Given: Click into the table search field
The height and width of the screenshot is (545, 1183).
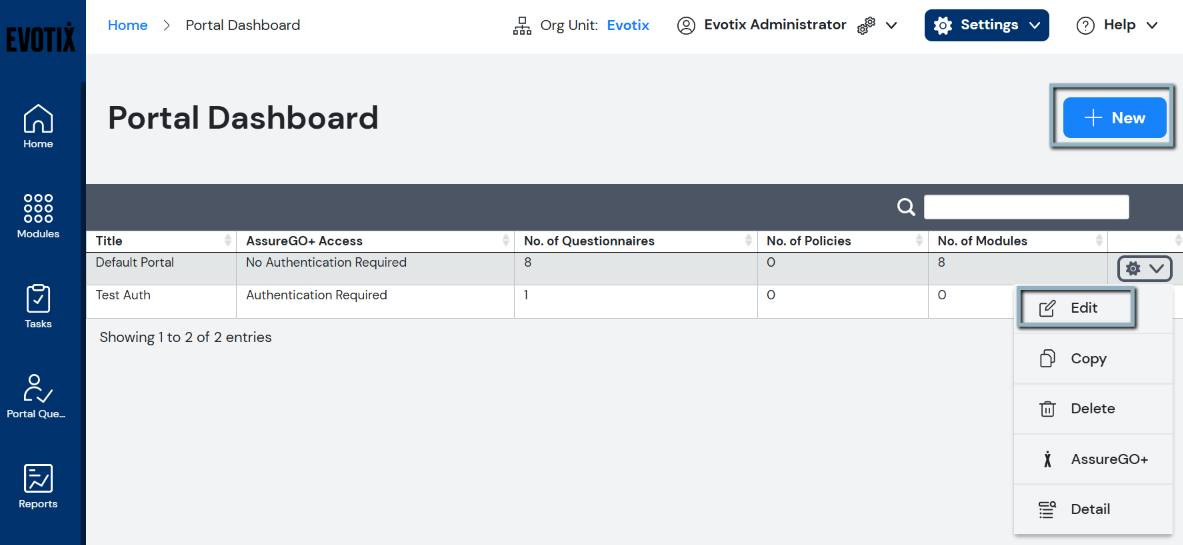Looking at the screenshot, I should pyautogui.click(x=1026, y=207).
